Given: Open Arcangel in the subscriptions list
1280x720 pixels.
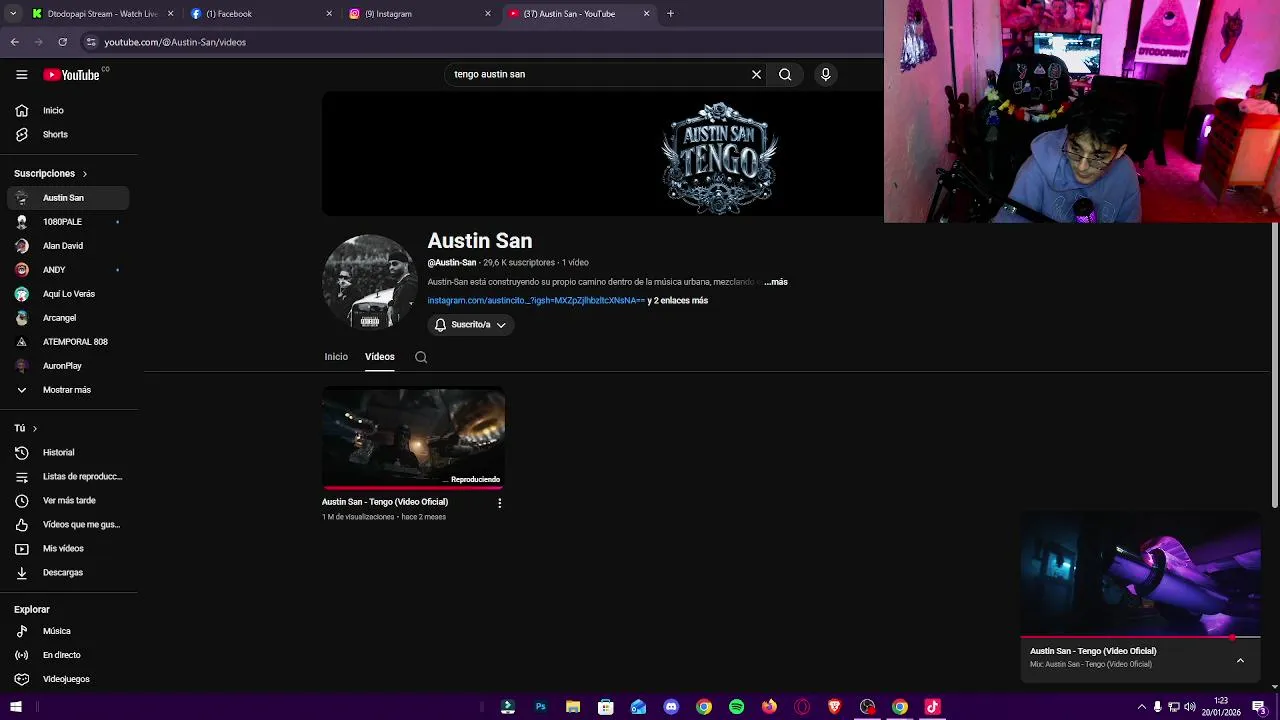Looking at the screenshot, I should click(x=68, y=318).
